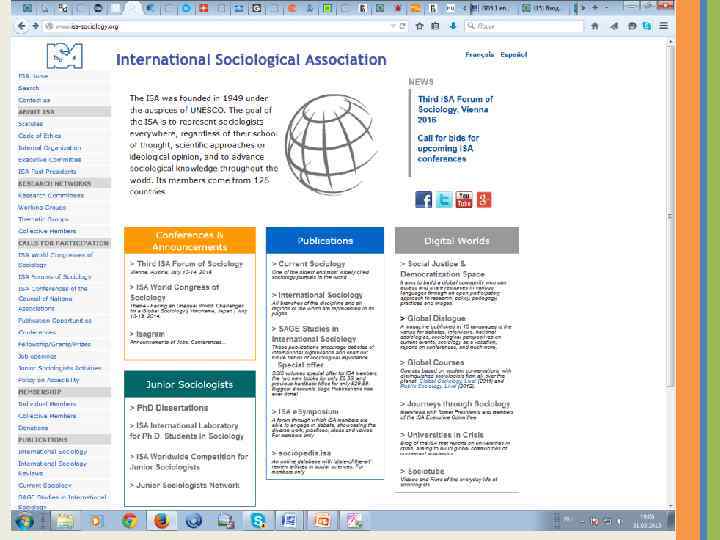Switch to Firefox on the taskbar

tap(161, 521)
